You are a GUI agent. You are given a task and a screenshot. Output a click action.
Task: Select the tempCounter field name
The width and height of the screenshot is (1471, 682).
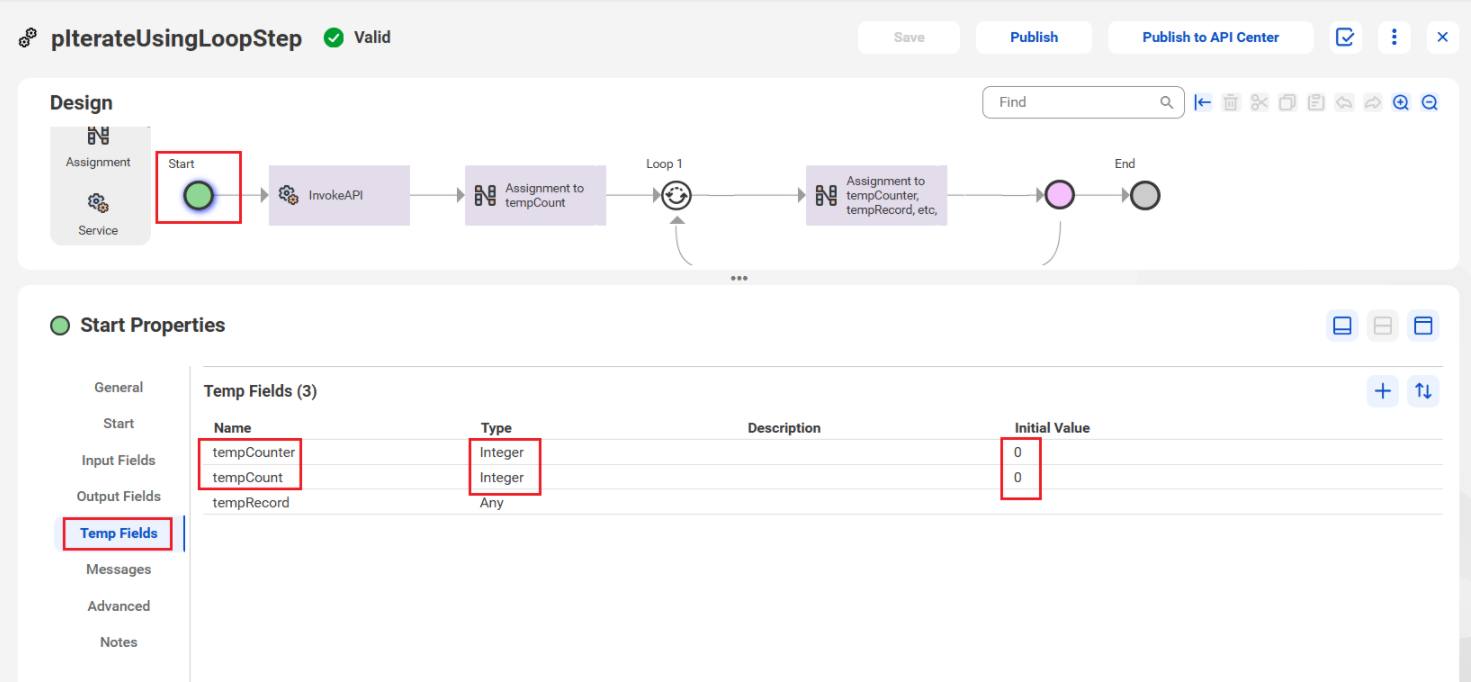254,452
